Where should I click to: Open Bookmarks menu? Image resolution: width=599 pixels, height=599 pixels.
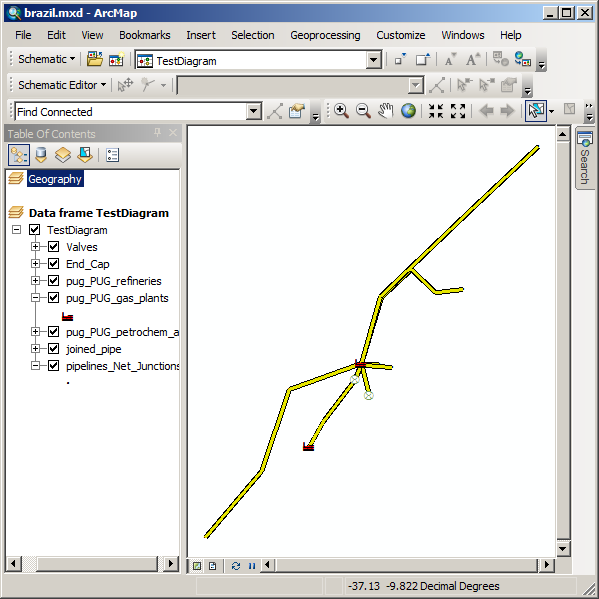point(144,35)
